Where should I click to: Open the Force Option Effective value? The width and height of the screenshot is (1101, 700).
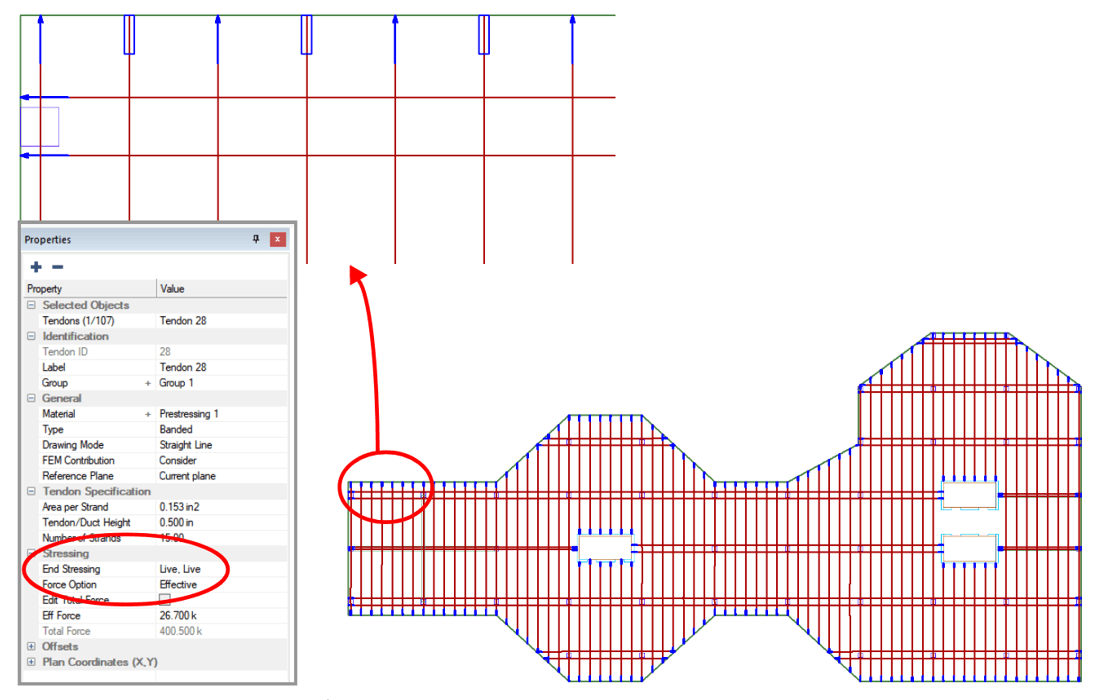pos(178,585)
